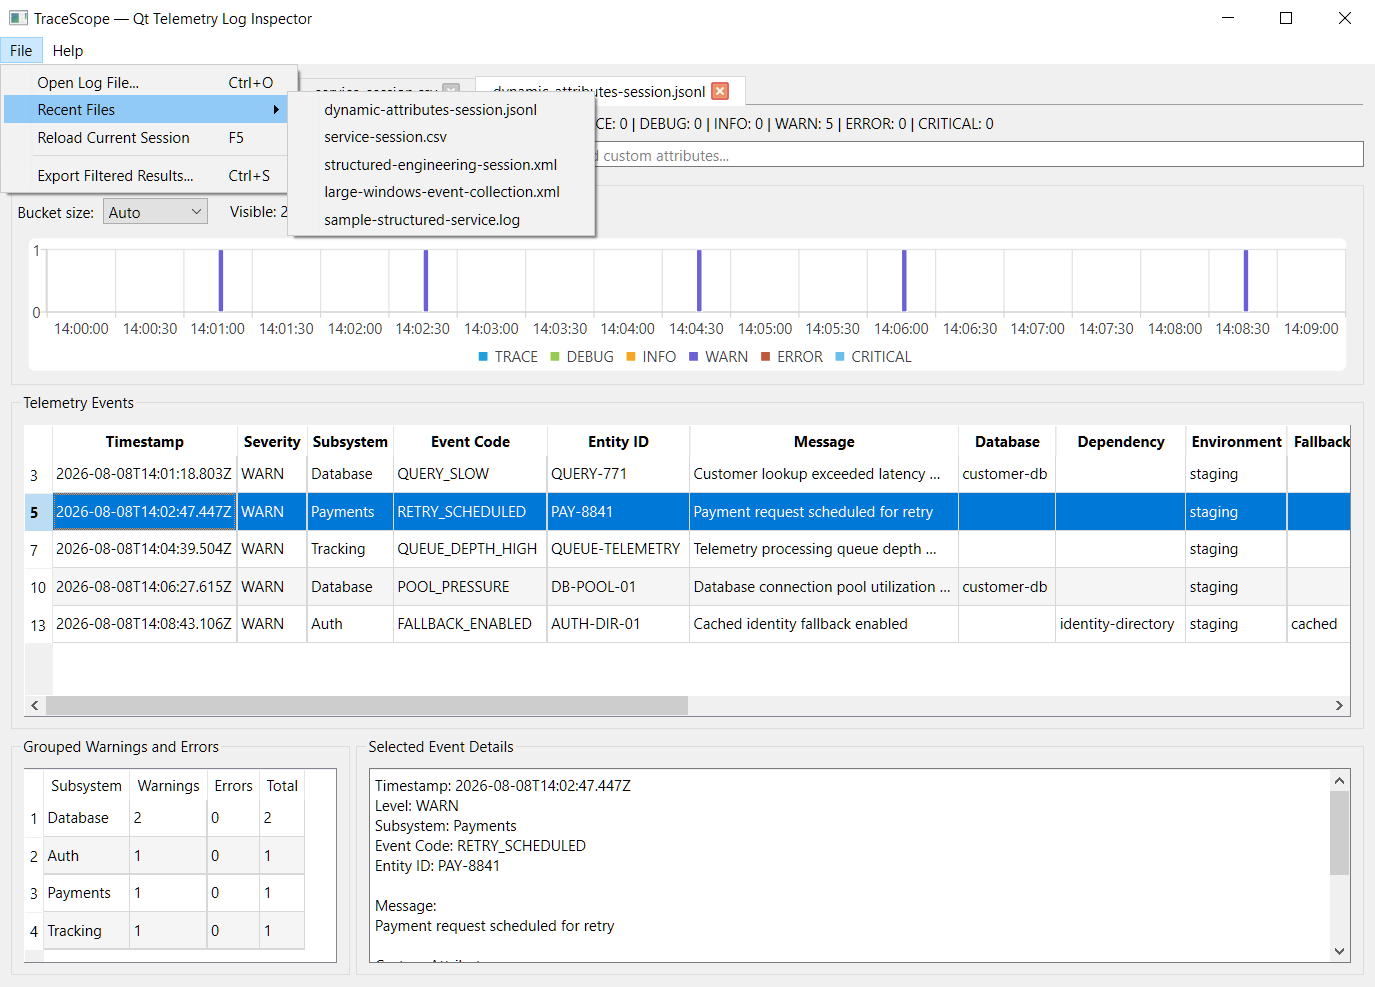The width and height of the screenshot is (1375, 987).
Task: Click the INFO legend color swatch
Action: 631,357
